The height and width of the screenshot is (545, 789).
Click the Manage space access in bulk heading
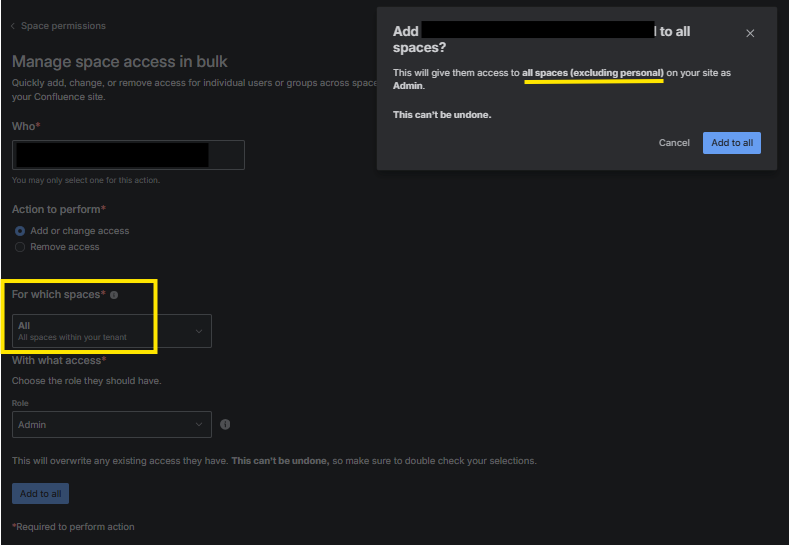[x=120, y=61]
